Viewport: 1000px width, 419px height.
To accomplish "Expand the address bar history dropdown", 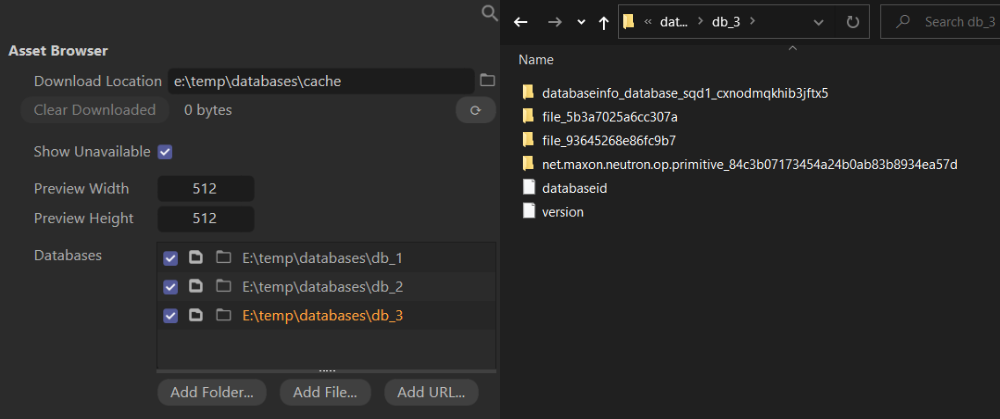I will [x=819, y=21].
